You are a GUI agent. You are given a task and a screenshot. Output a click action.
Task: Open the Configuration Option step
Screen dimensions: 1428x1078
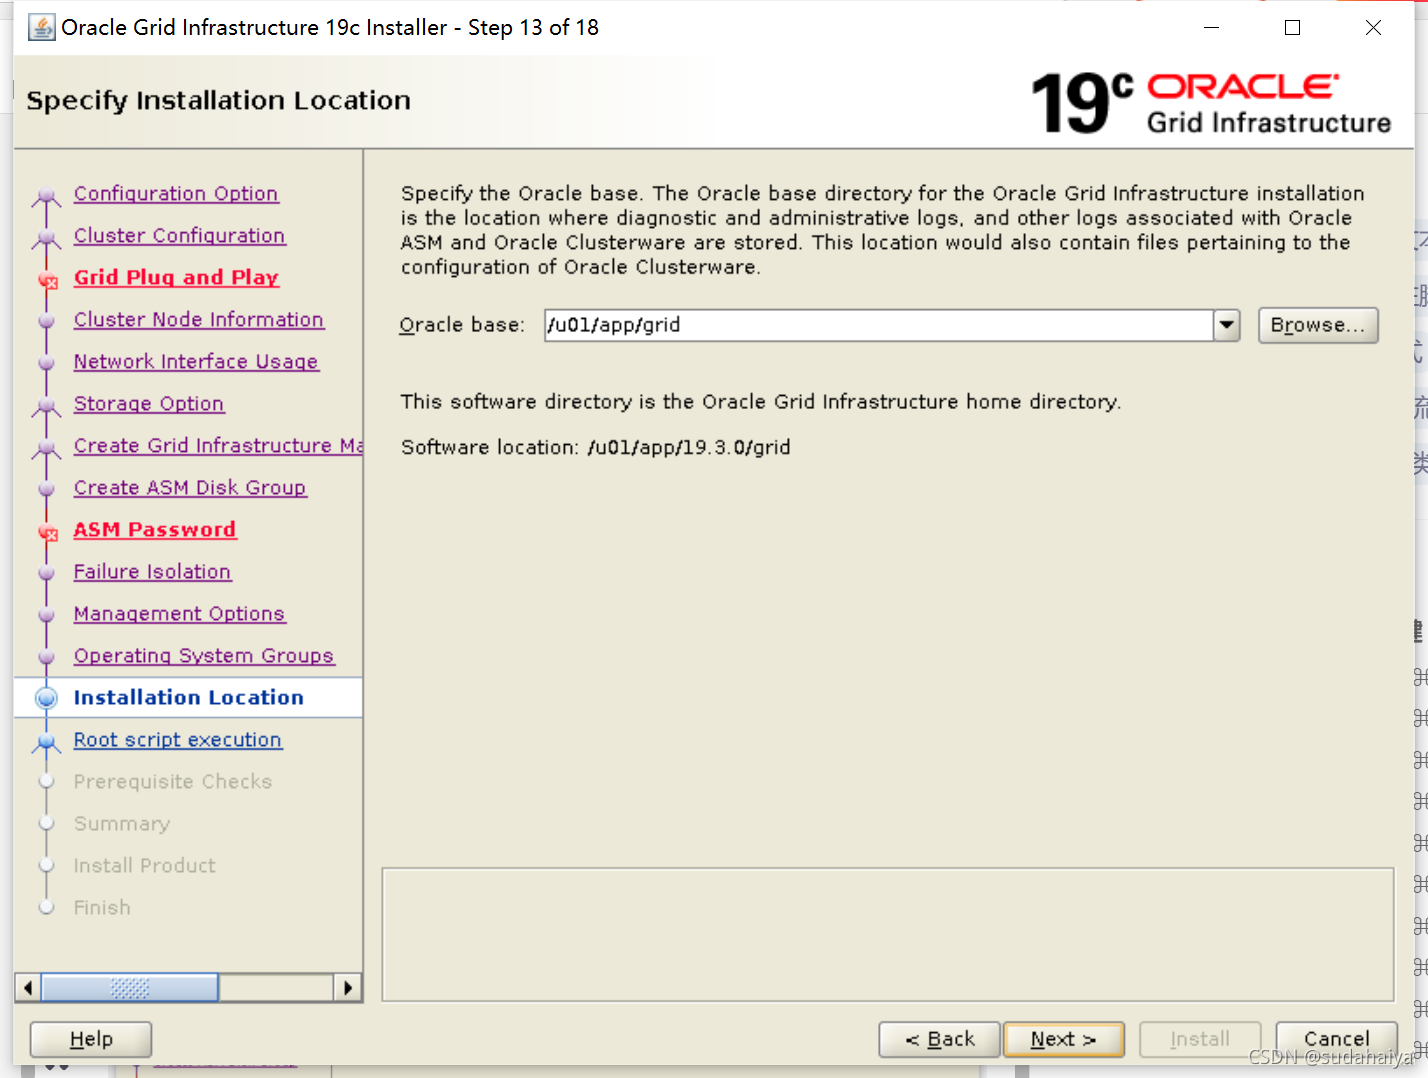(176, 194)
